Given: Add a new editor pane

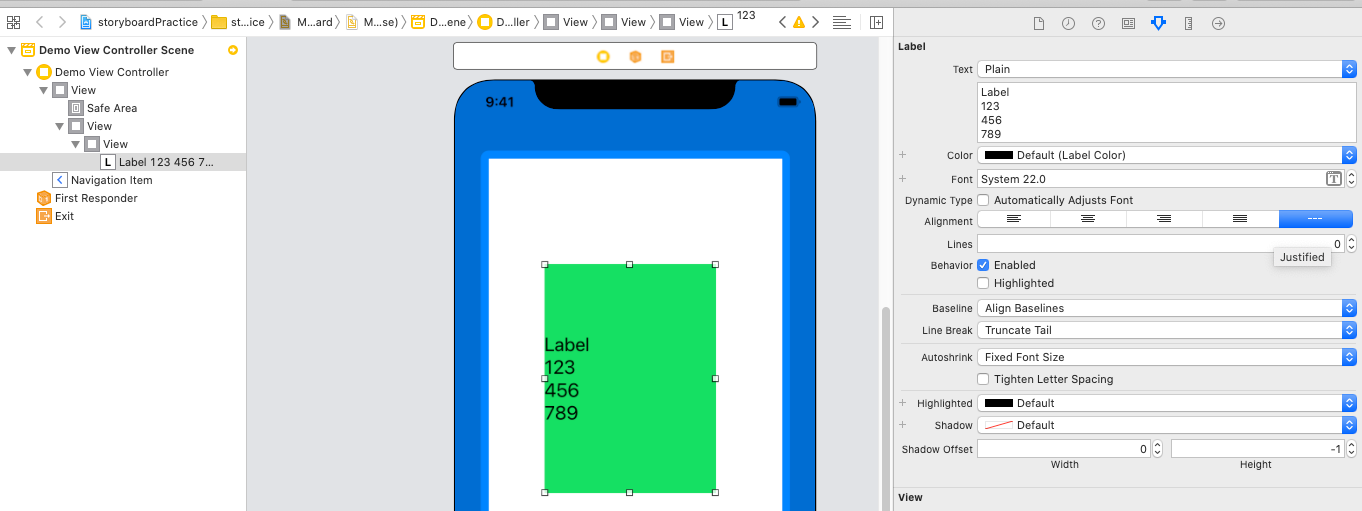Looking at the screenshot, I should tap(876, 22).
